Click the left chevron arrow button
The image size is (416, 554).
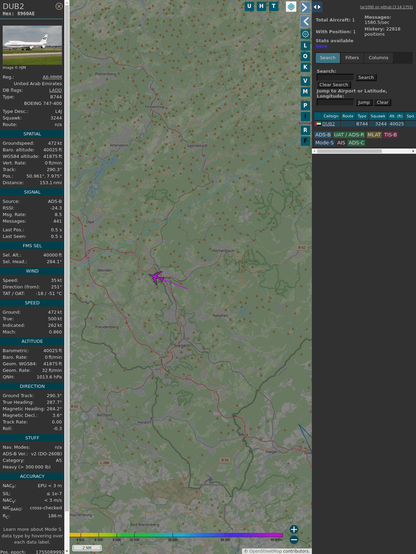[305, 22]
